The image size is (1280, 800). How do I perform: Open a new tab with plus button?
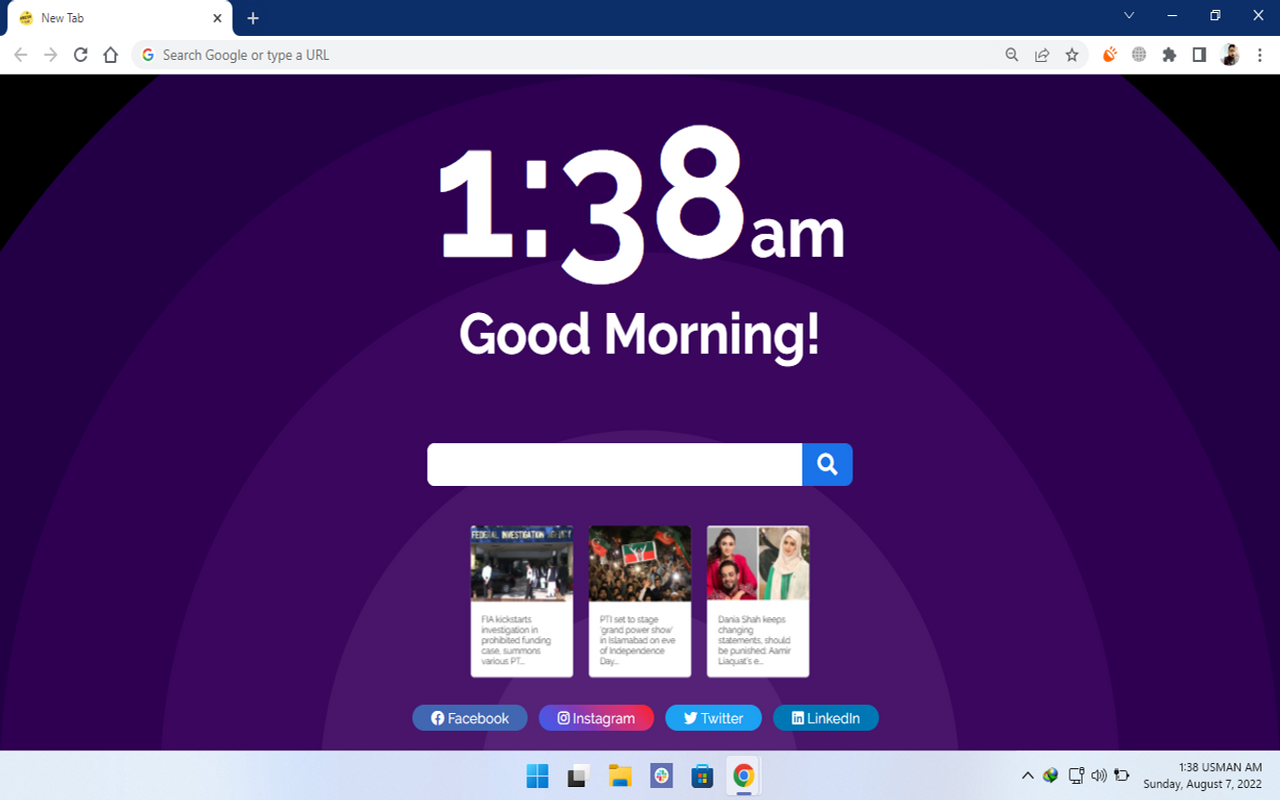coord(253,18)
